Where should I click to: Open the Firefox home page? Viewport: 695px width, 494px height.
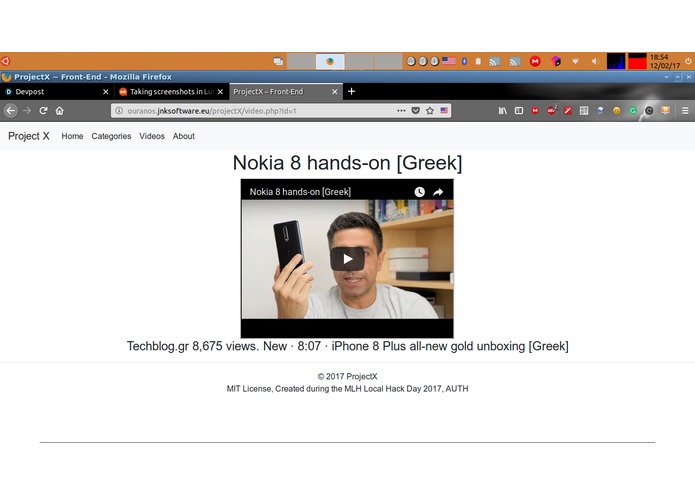(59, 110)
